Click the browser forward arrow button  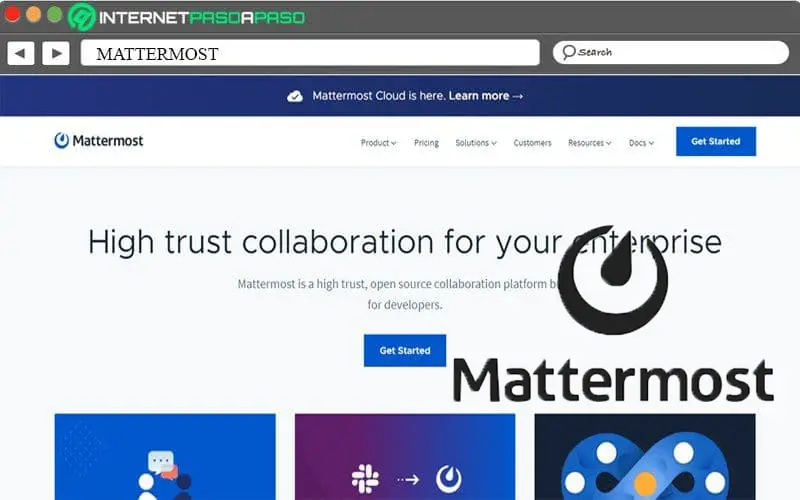[x=56, y=53]
